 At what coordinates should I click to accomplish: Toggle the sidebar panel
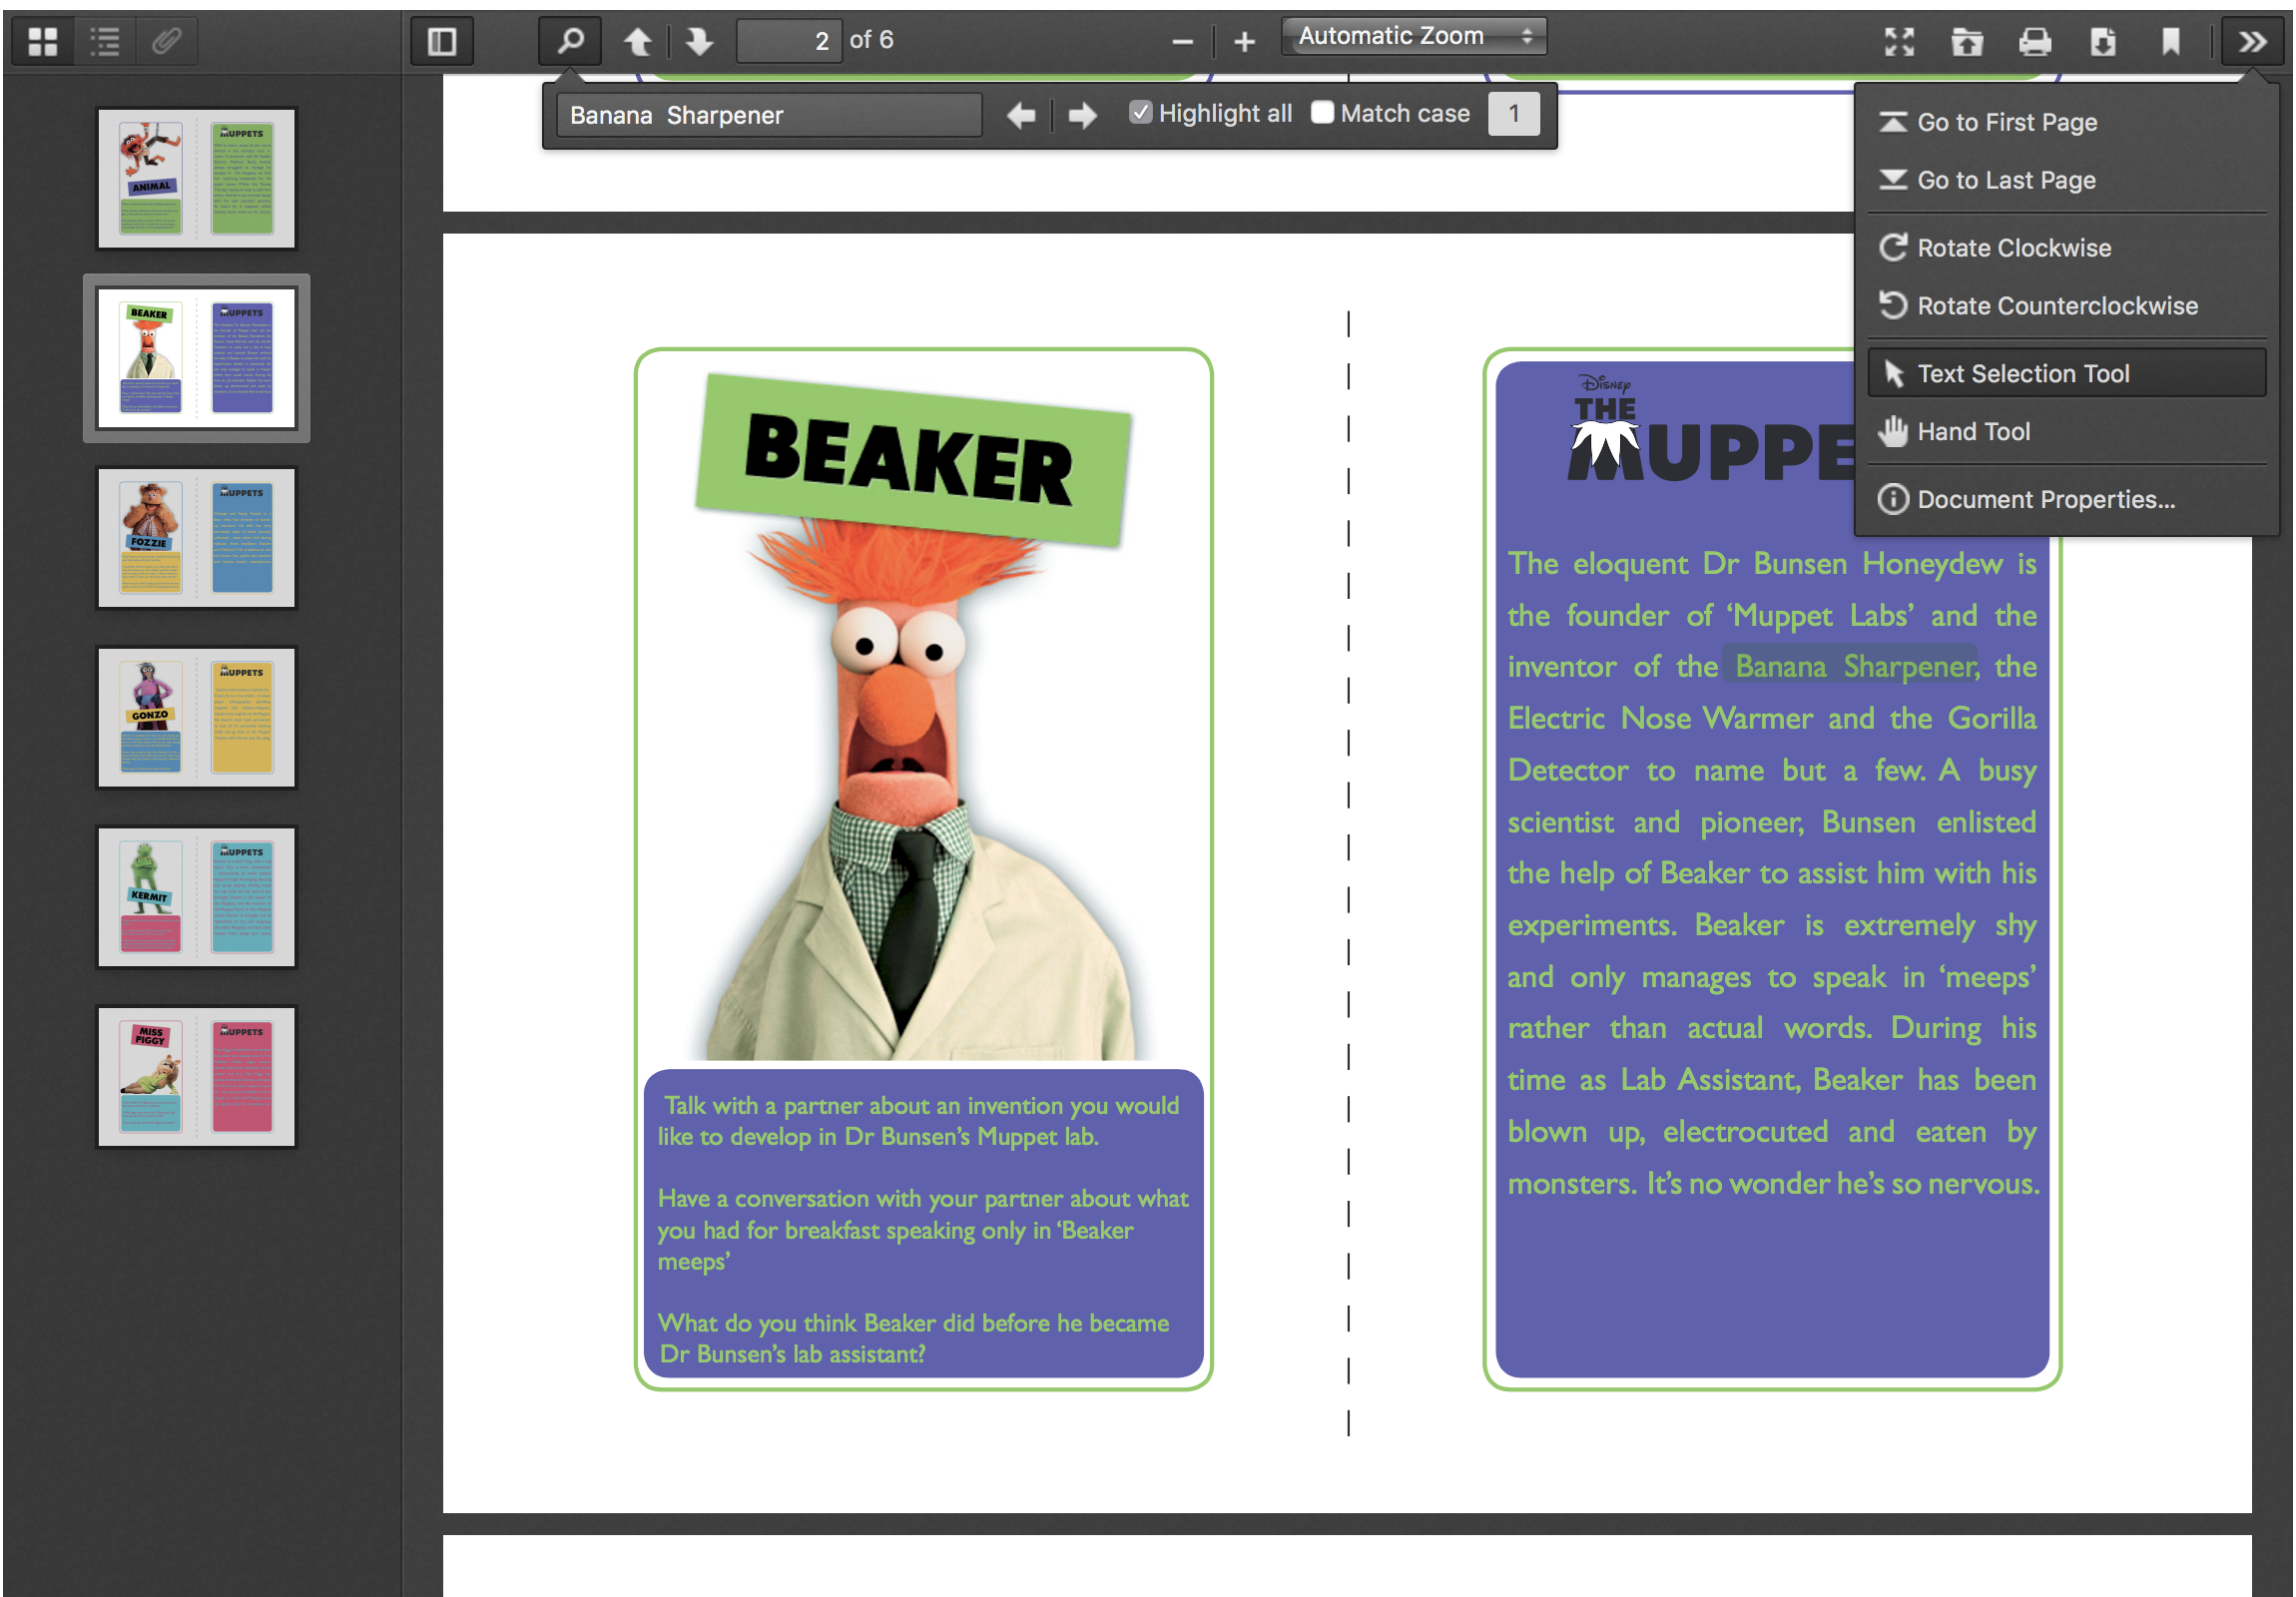click(x=442, y=41)
